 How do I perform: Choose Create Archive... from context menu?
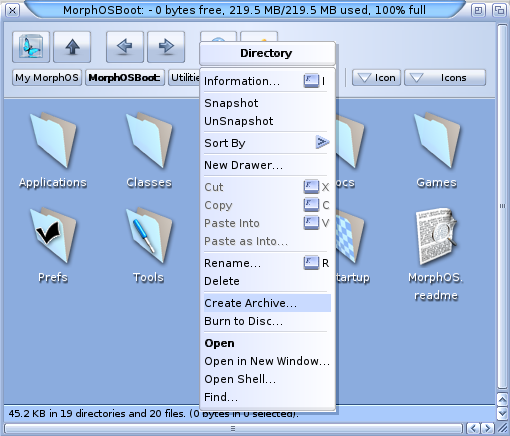(267, 303)
